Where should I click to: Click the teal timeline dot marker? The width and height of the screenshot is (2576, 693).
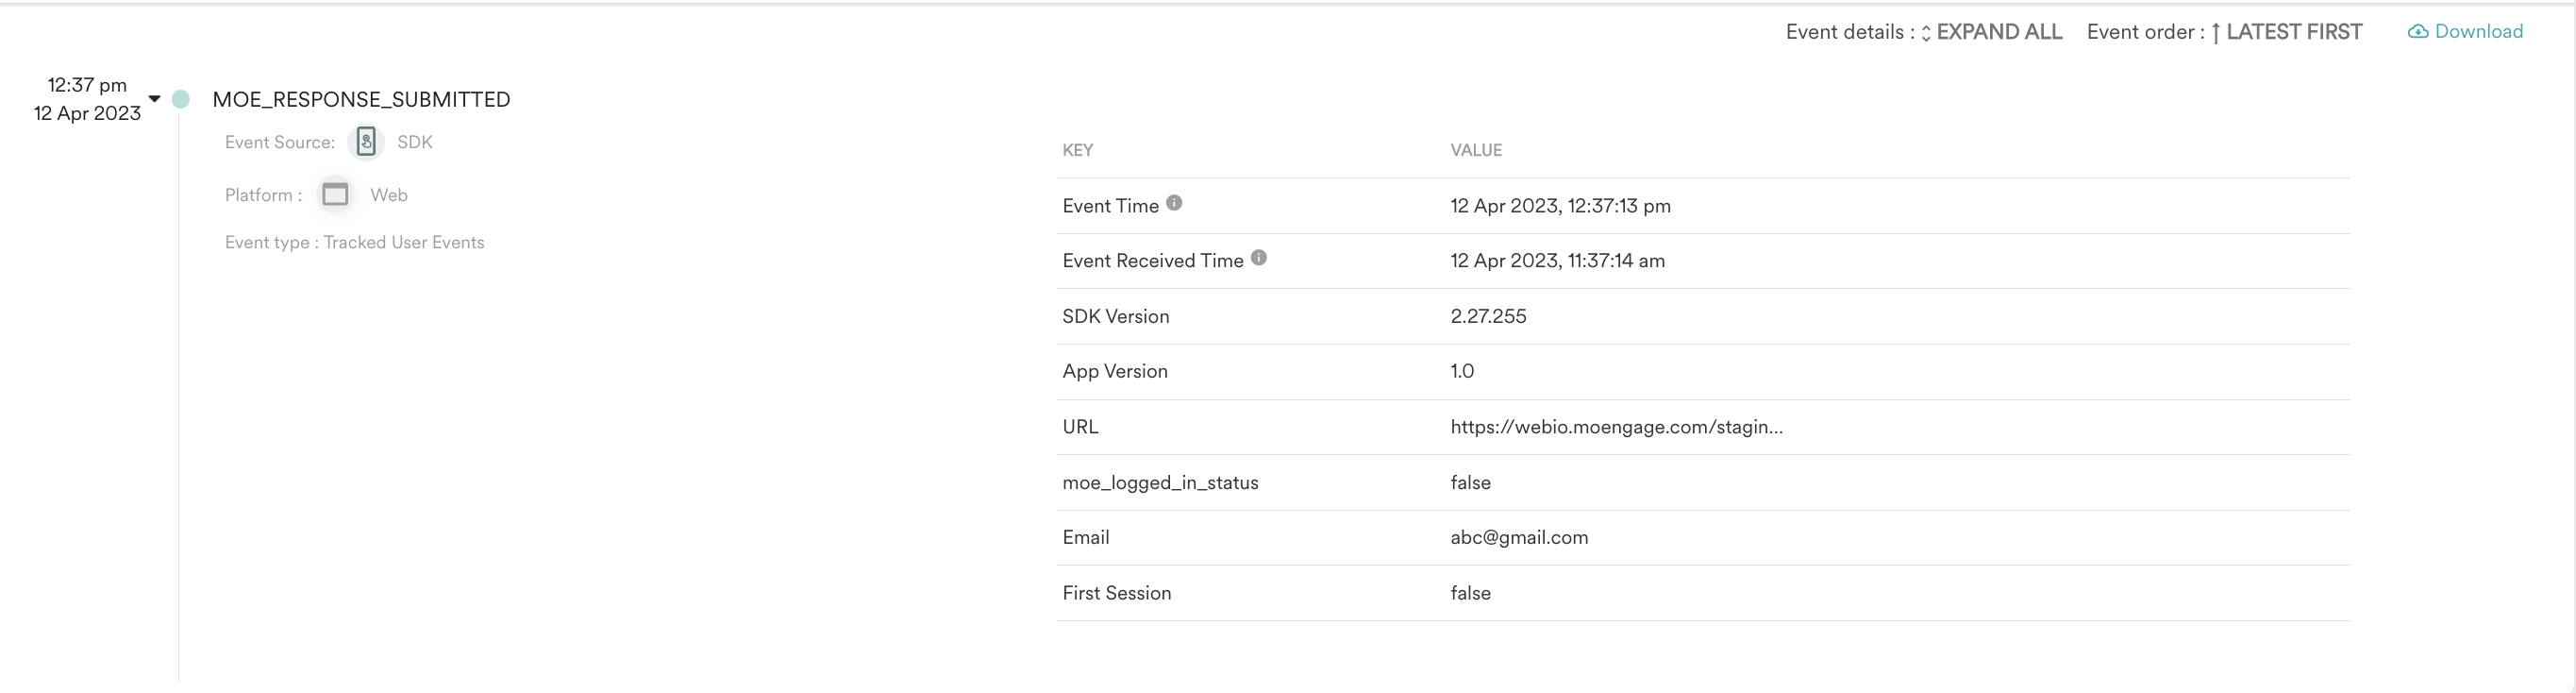pyautogui.click(x=181, y=99)
